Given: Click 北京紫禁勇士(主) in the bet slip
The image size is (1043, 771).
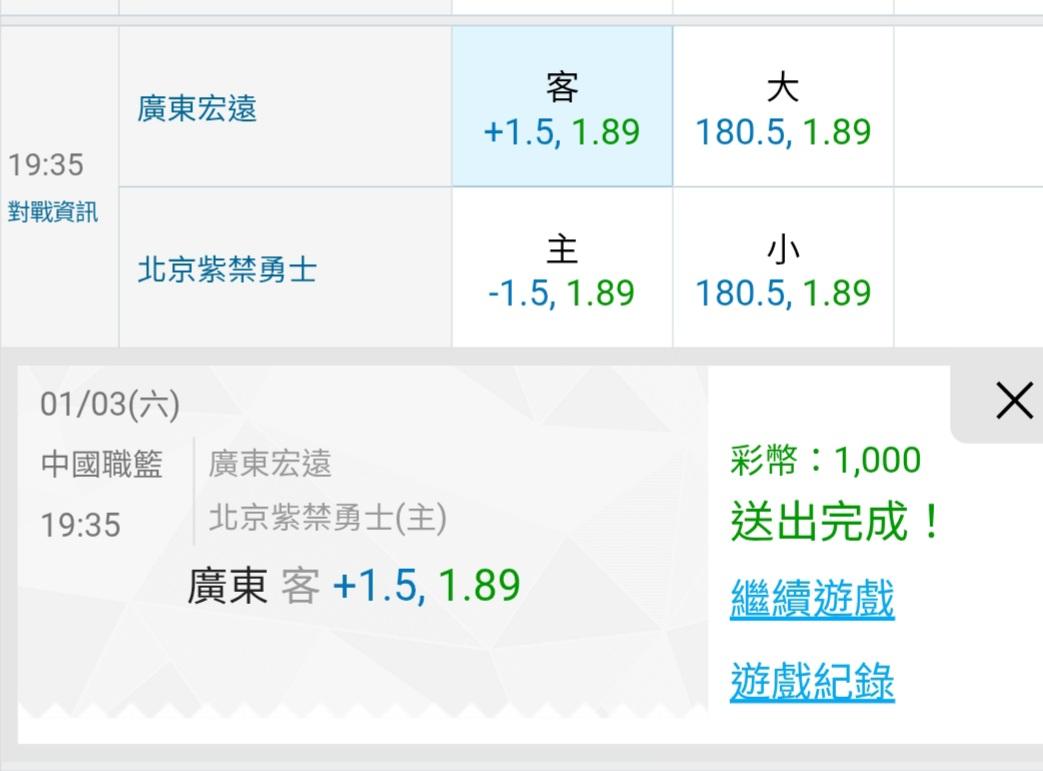Looking at the screenshot, I should (327, 518).
